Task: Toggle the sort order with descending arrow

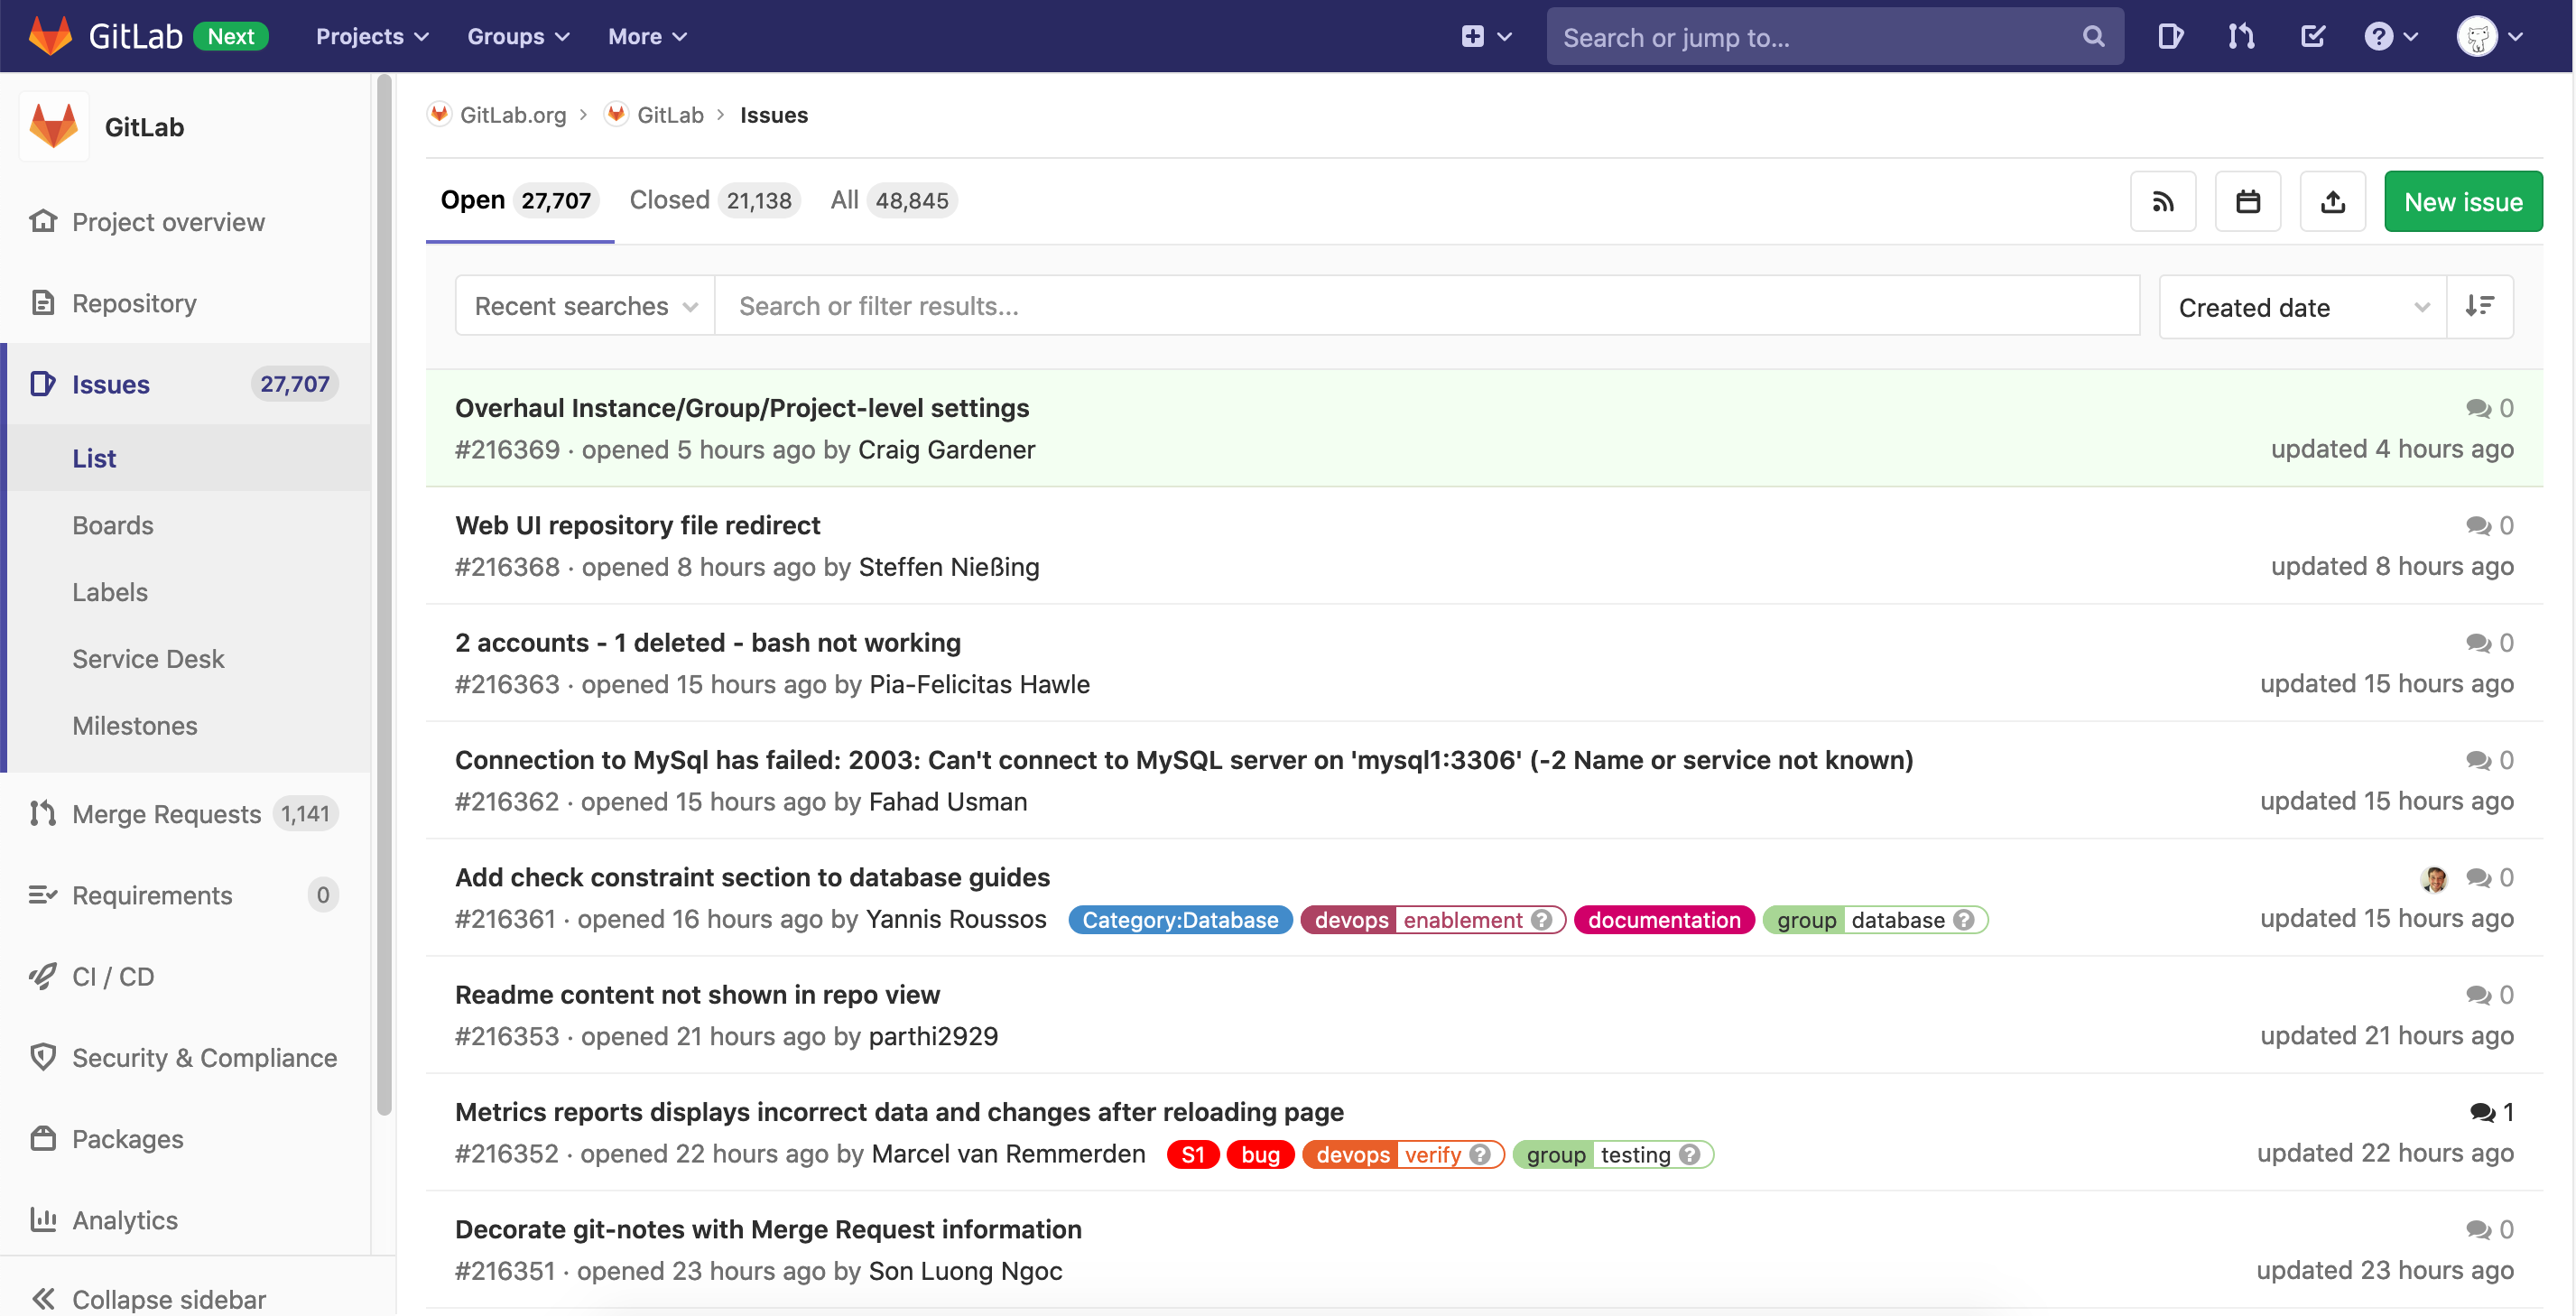Action: pyautogui.click(x=2480, y=306)
